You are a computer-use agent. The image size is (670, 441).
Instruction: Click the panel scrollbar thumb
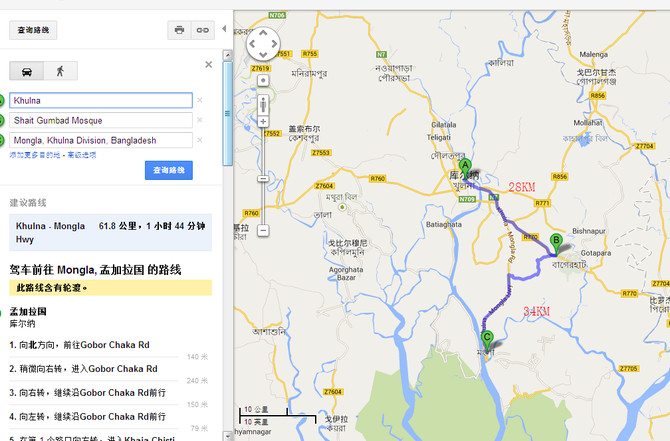pyautogui.click(x=227, y=113)
